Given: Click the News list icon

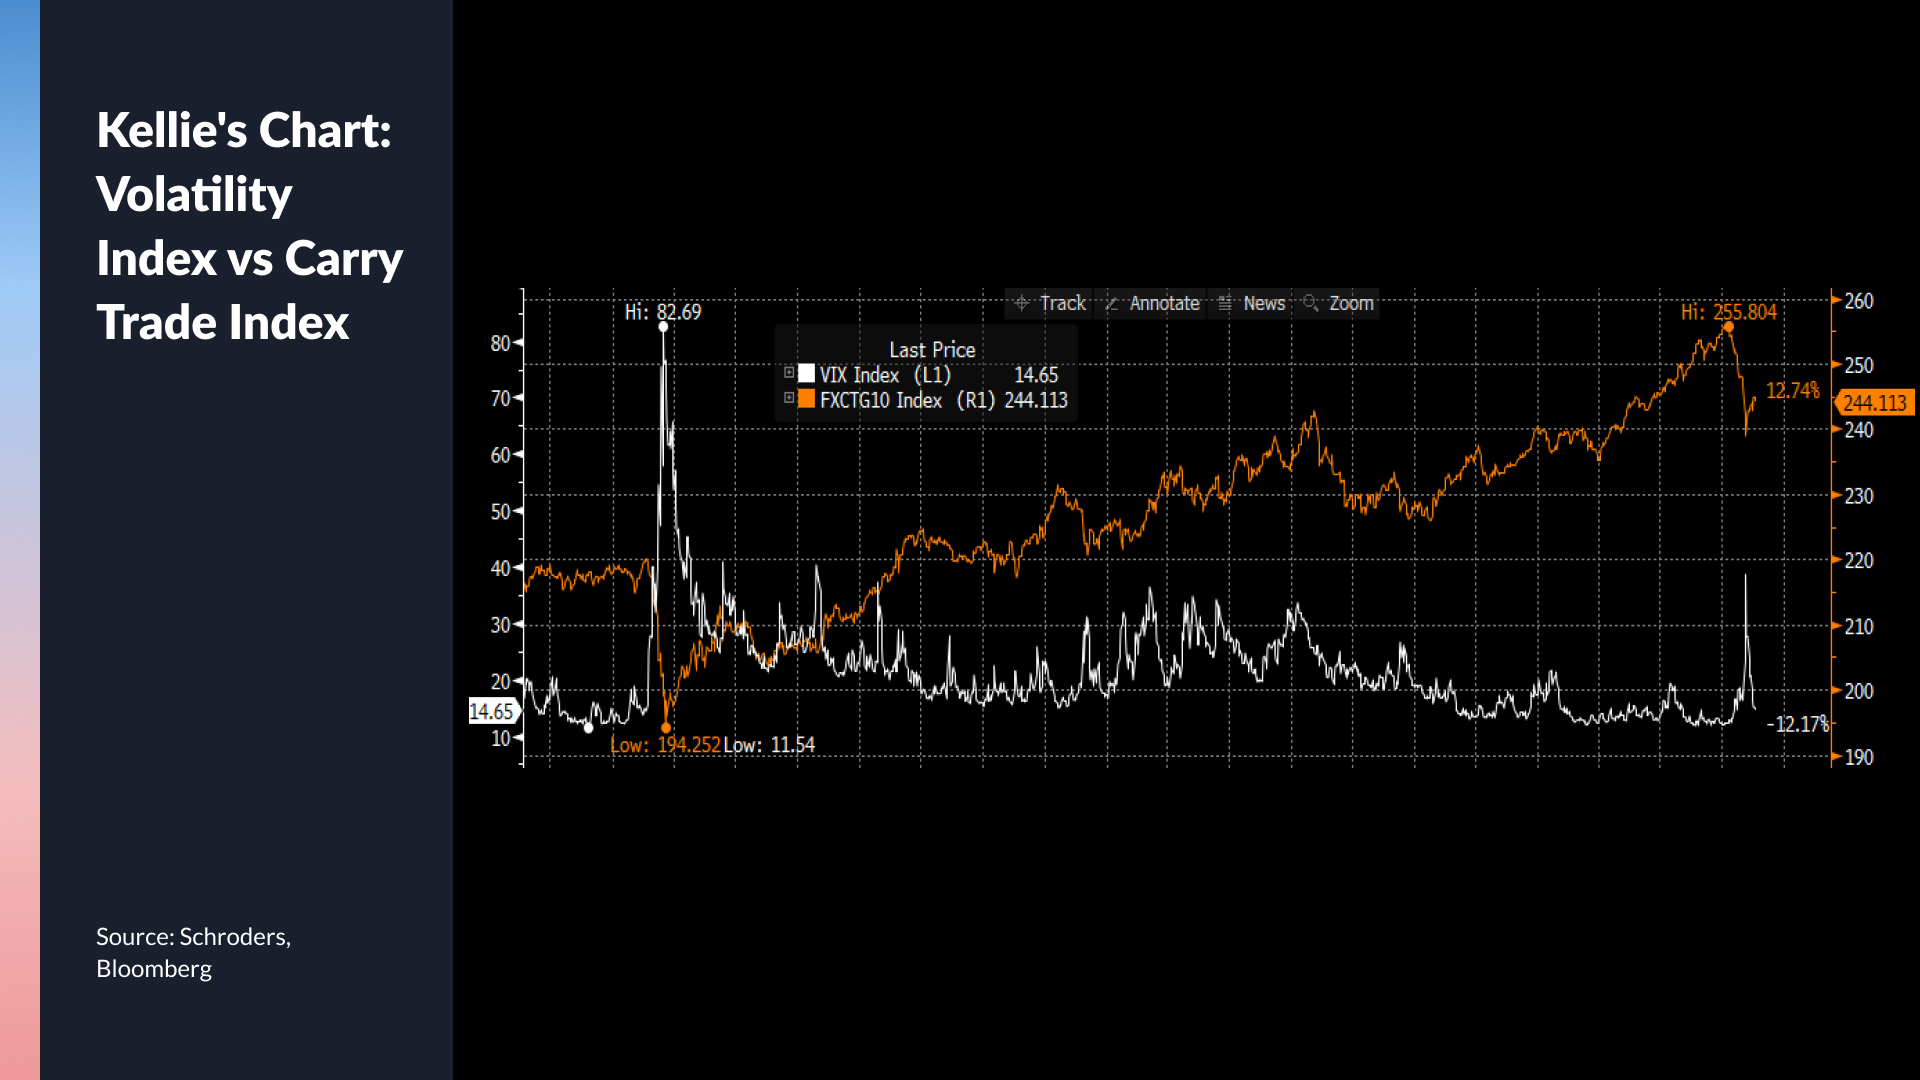Looking at the screenshot, I should click(x=1225, y=303).
